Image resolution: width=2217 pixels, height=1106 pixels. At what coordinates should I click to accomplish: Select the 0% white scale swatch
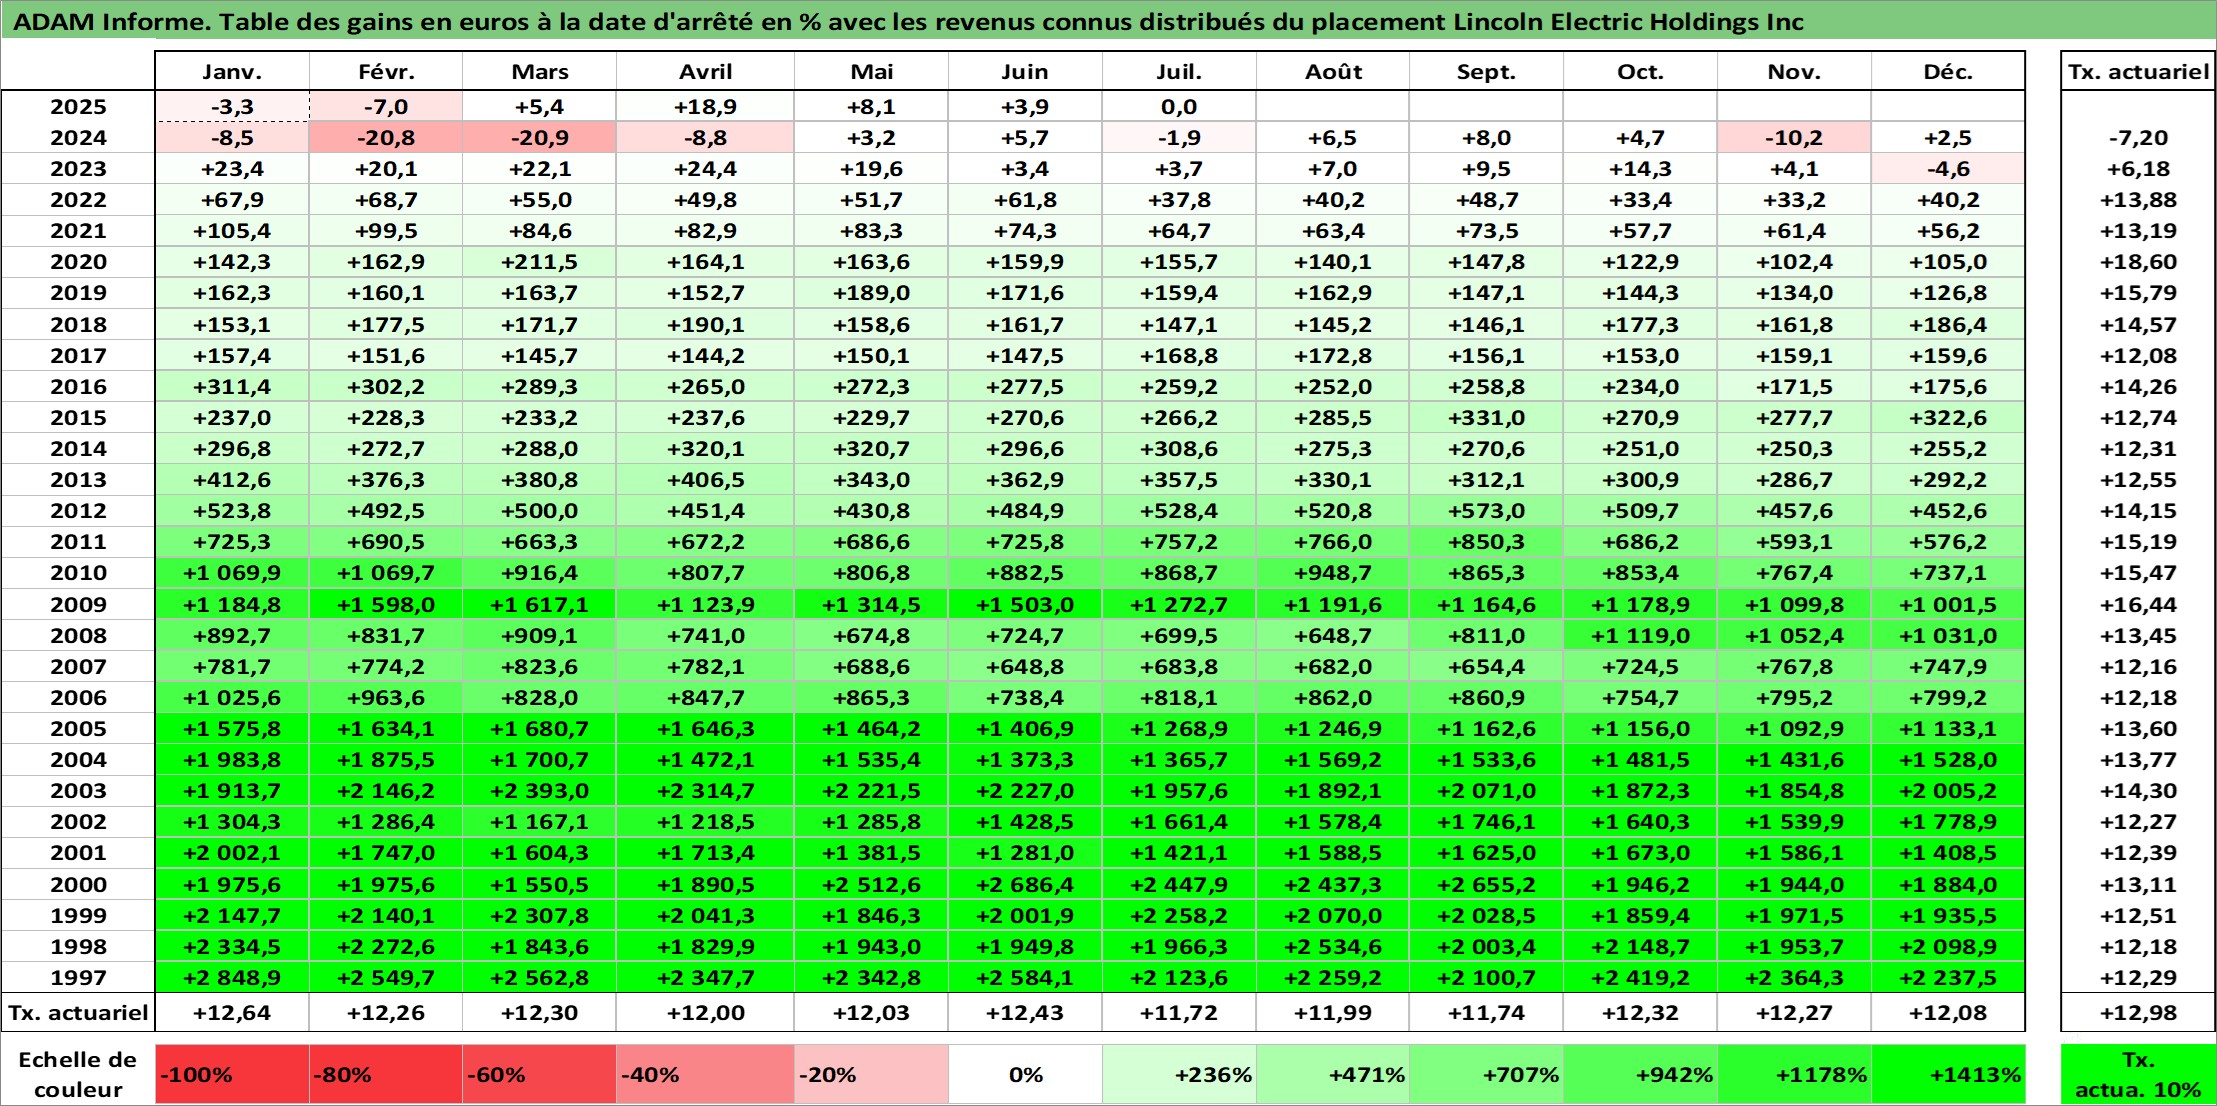(x=1025, y=1075)
